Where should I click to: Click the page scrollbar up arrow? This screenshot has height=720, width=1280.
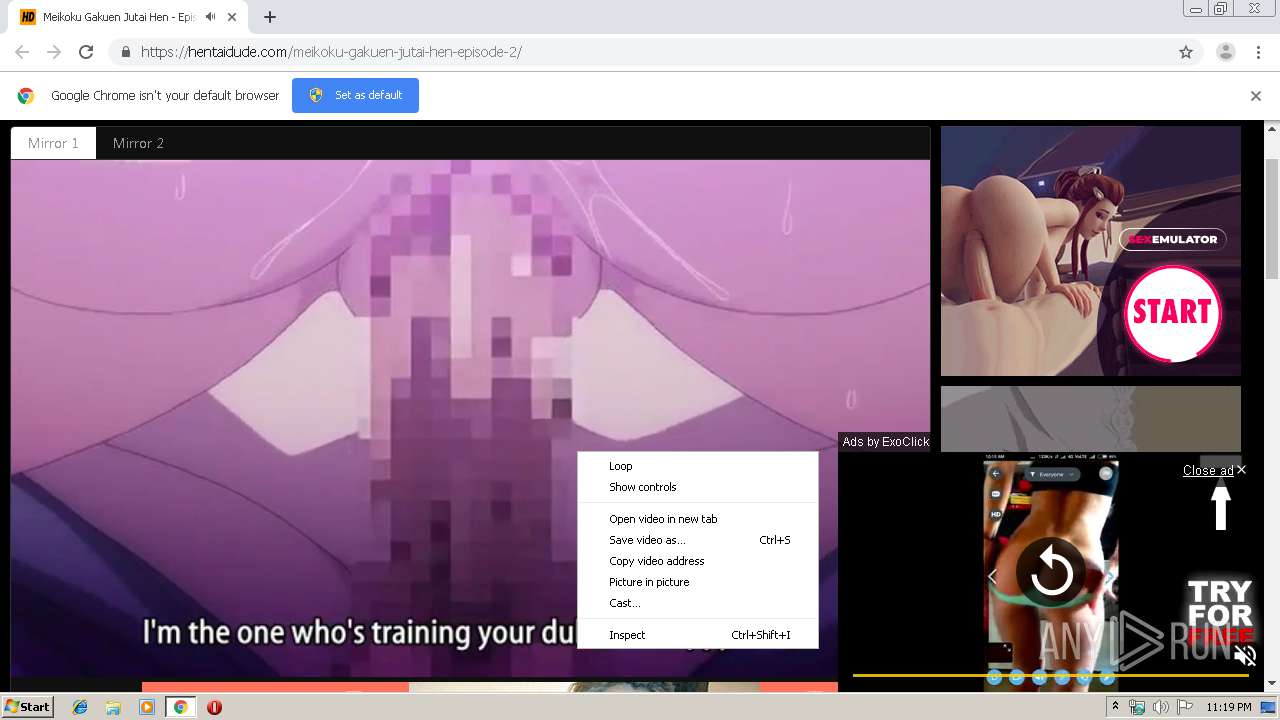[x=1272, y=129]
